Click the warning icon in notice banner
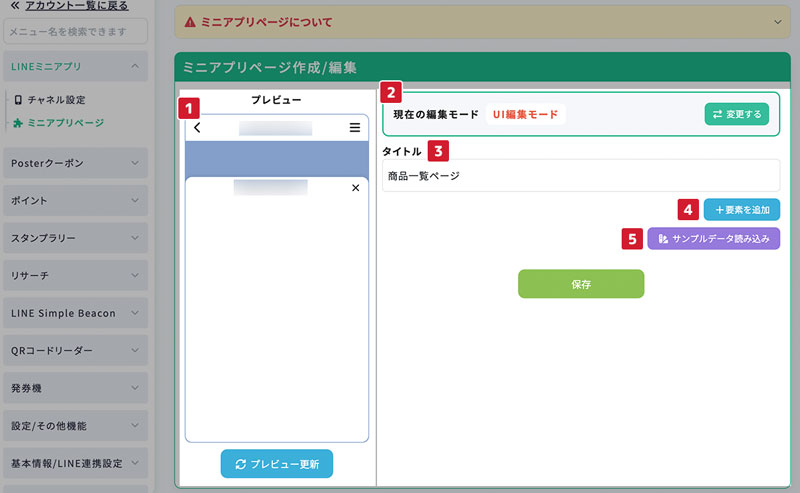 [x=190, y=21]
